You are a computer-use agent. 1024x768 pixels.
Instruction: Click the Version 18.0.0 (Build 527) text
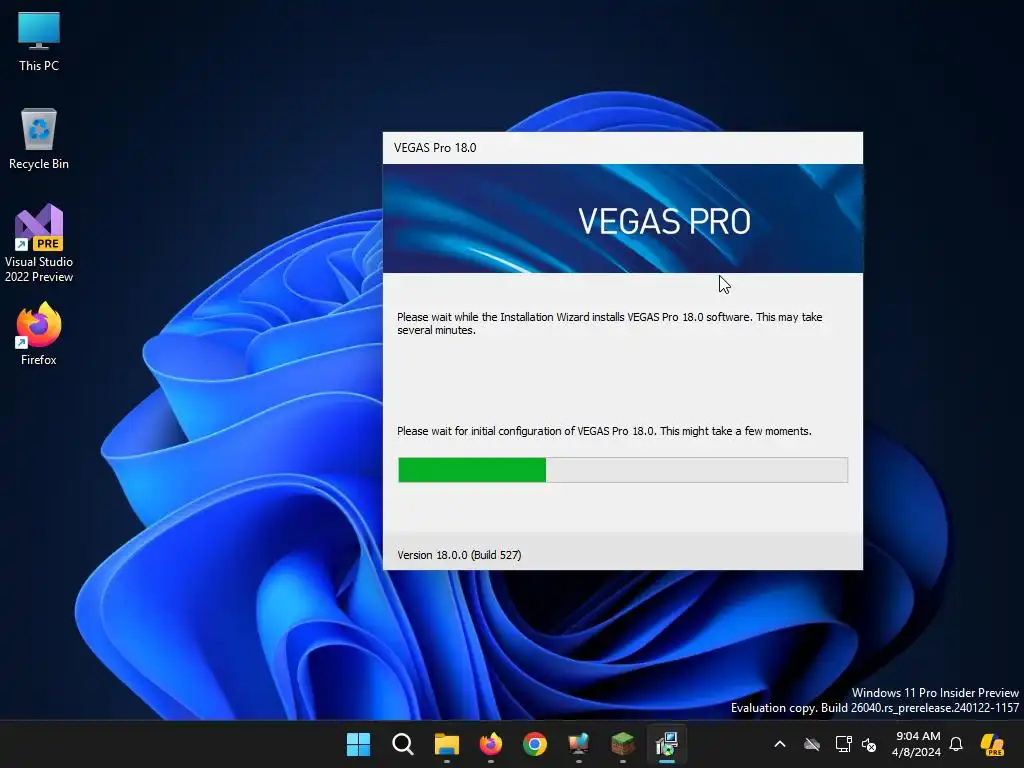[x=459, y=555]
